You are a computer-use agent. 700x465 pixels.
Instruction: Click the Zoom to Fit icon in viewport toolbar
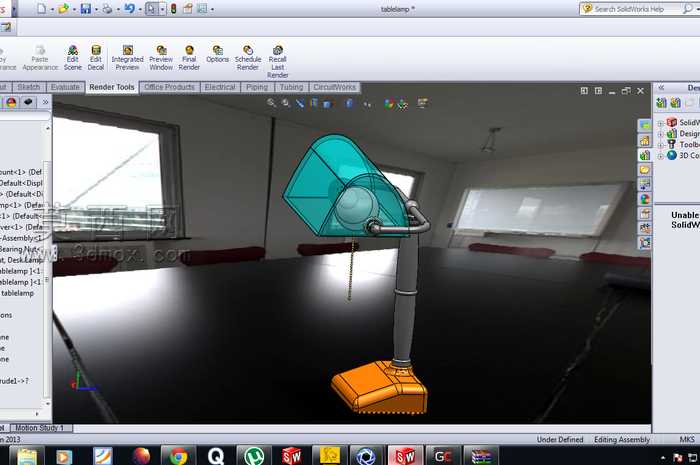click(x=271, y=103)
